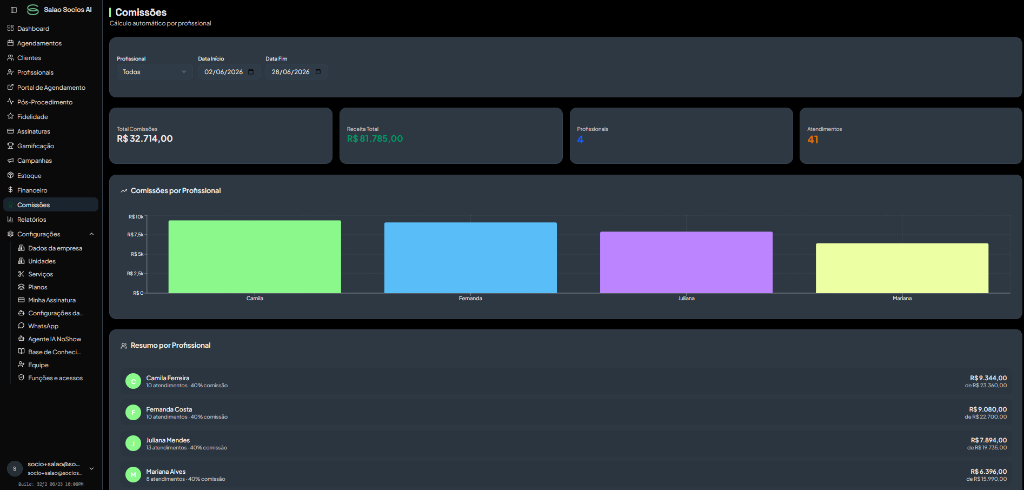Click the Total Comissões R$ 32.714,00 card
Screen dimensions: 1024x490
[x=221, y=136]
